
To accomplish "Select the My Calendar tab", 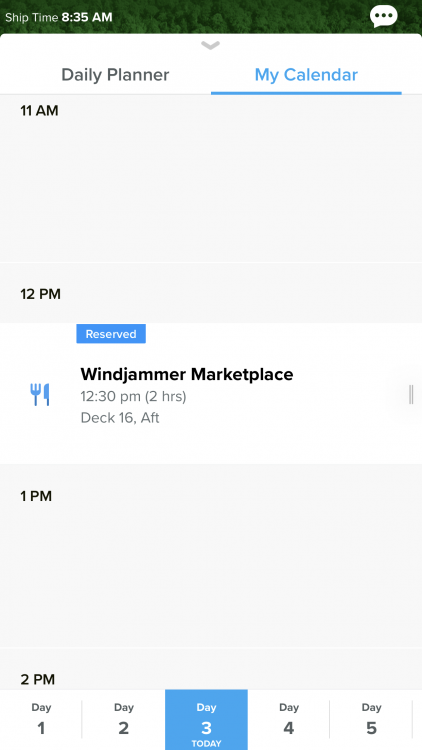I will click(x=306, y=75).
